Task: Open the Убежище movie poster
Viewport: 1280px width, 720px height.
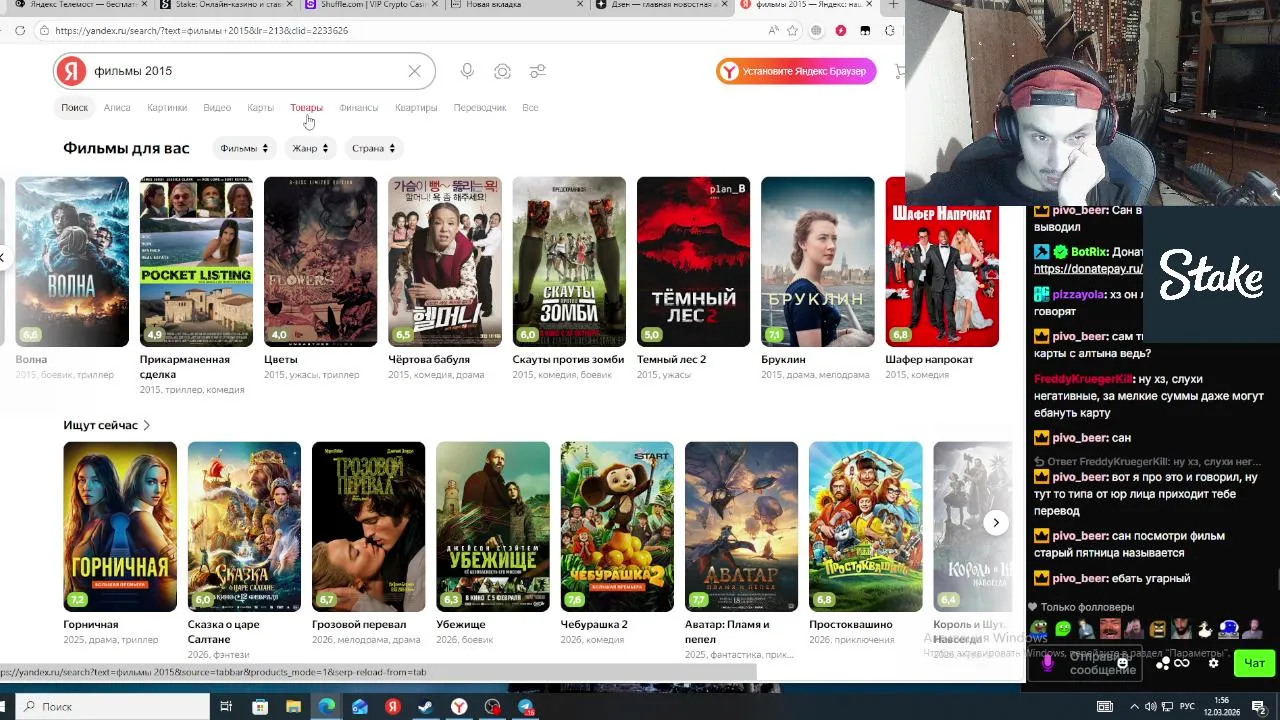Action: (x=493, y=526)
